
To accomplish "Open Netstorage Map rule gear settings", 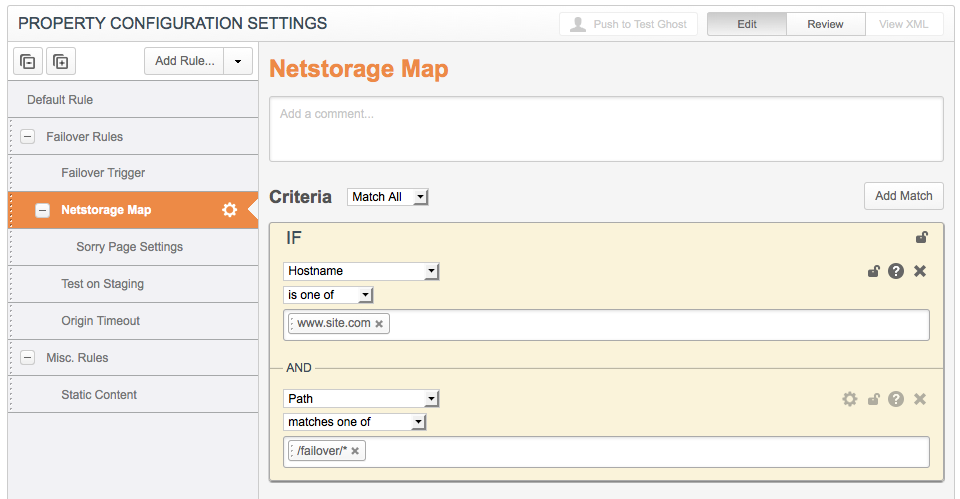I will pos(229,210).
